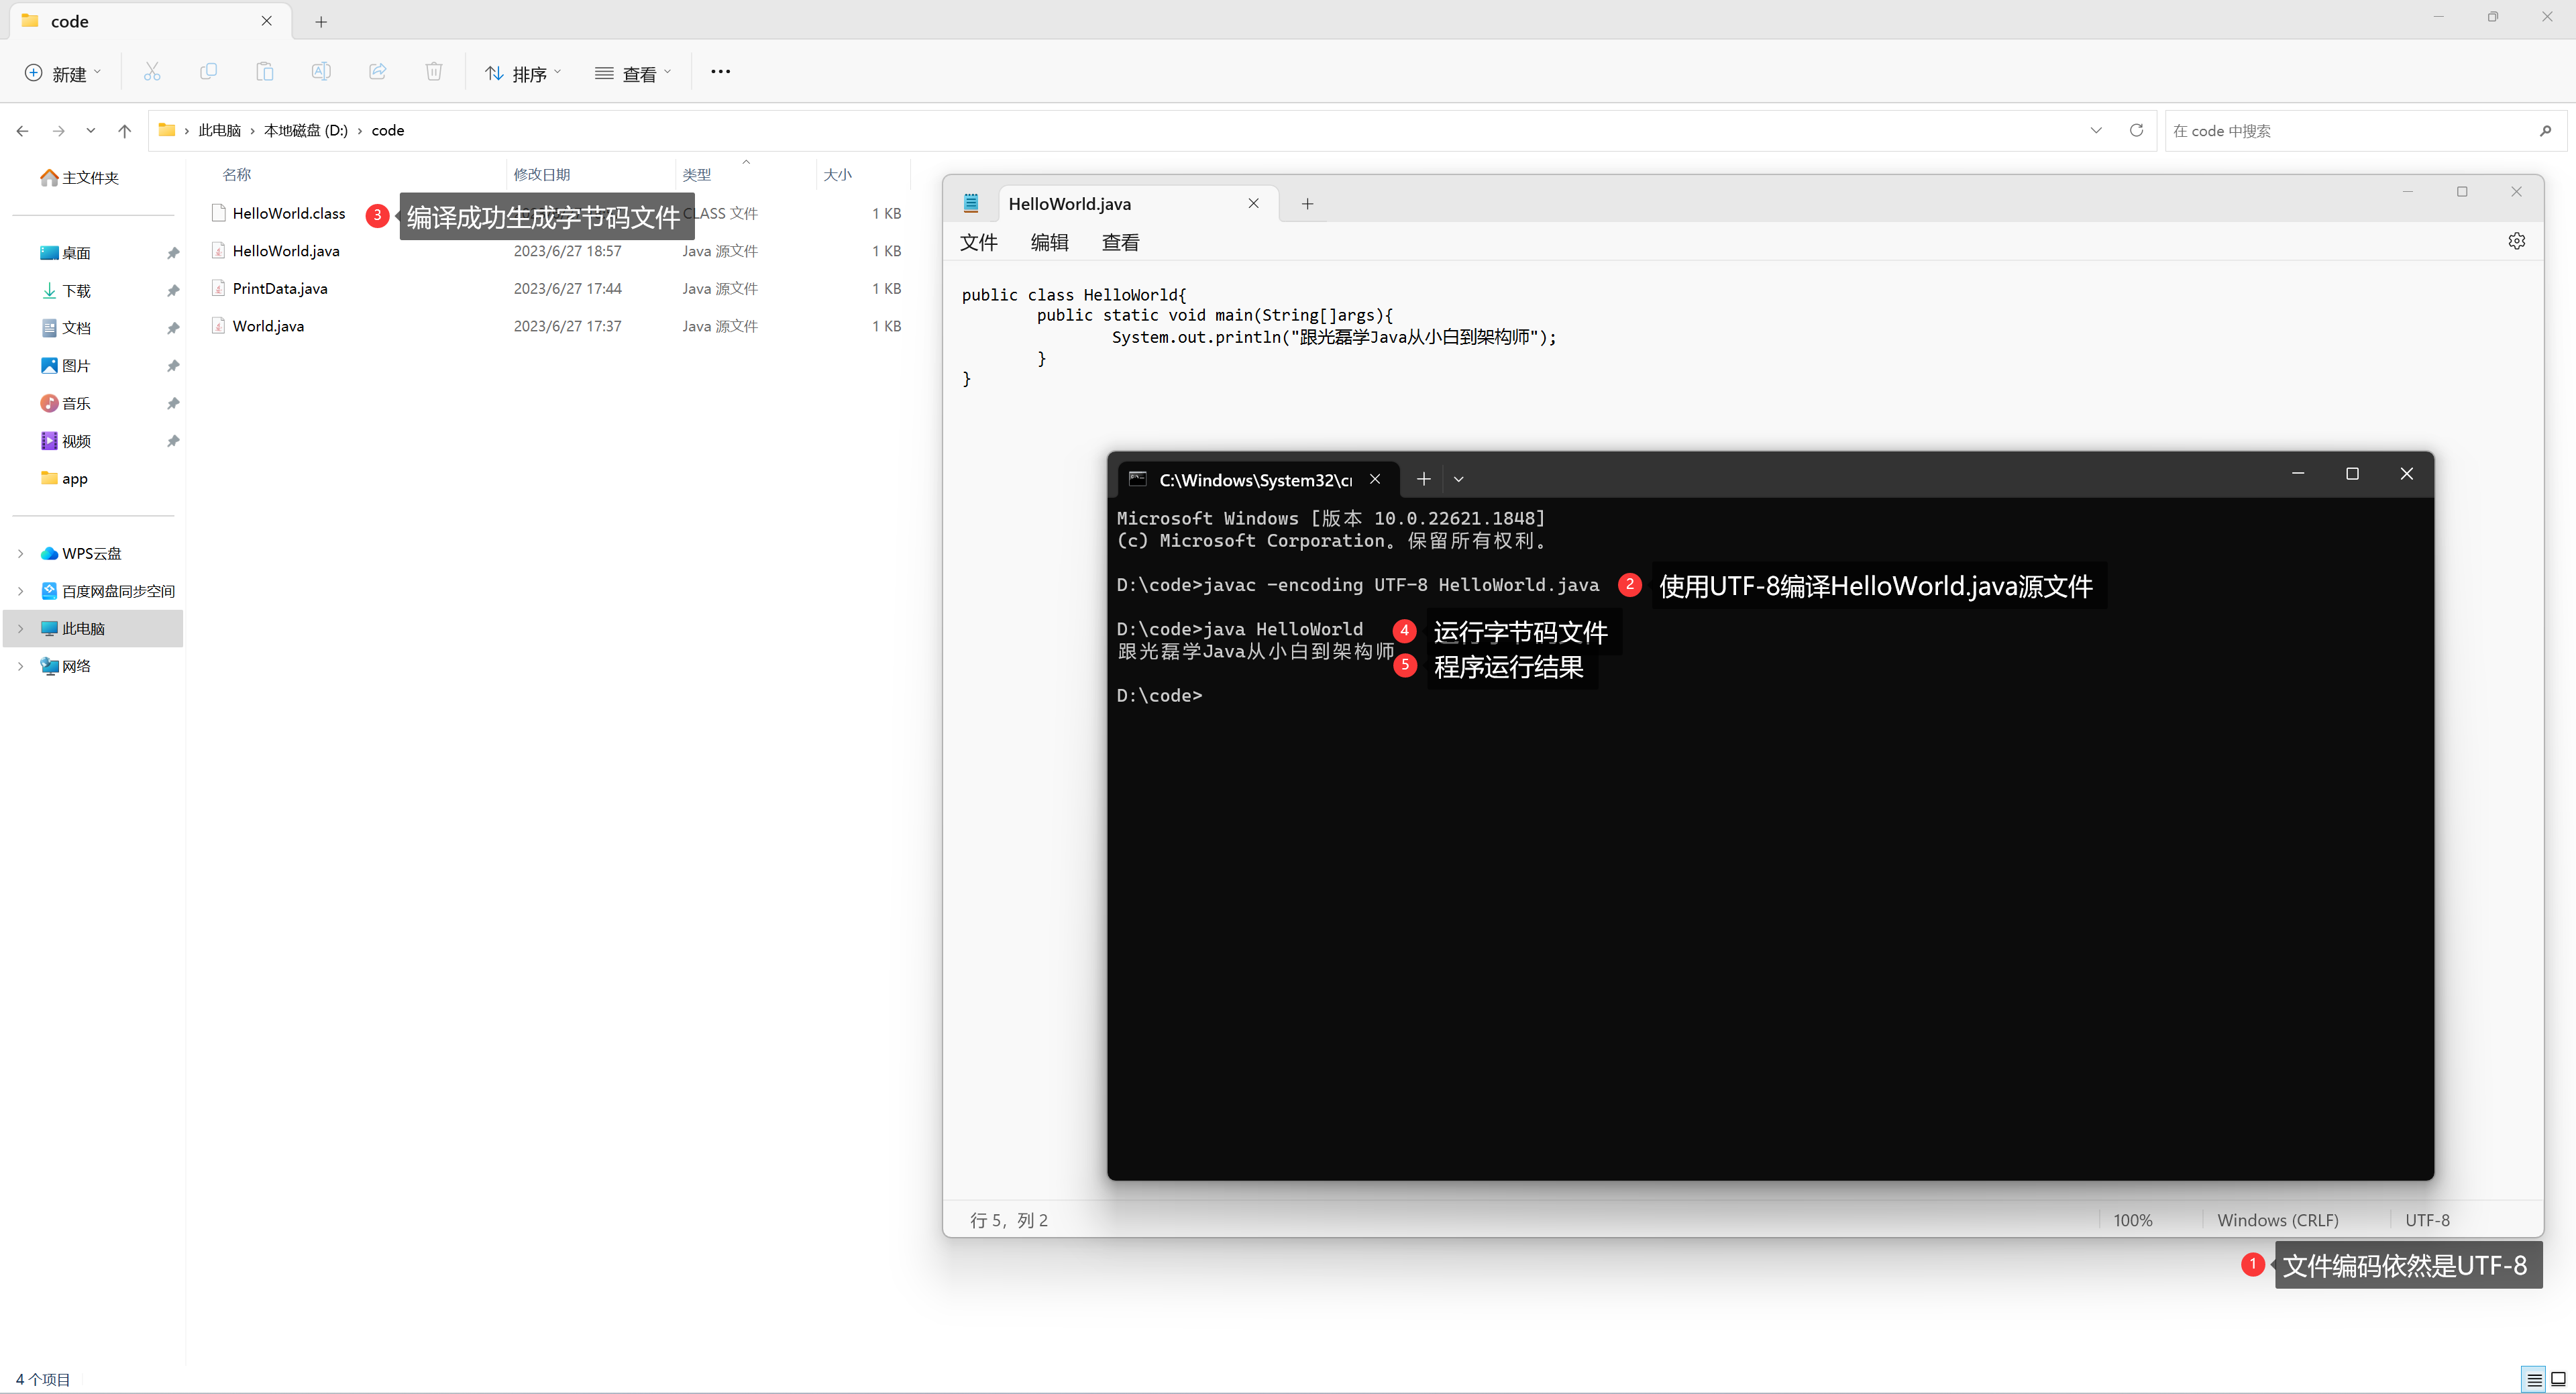Open Notepad settings gear icon
This screenshot has height=1394, width=2576.
2516,241
